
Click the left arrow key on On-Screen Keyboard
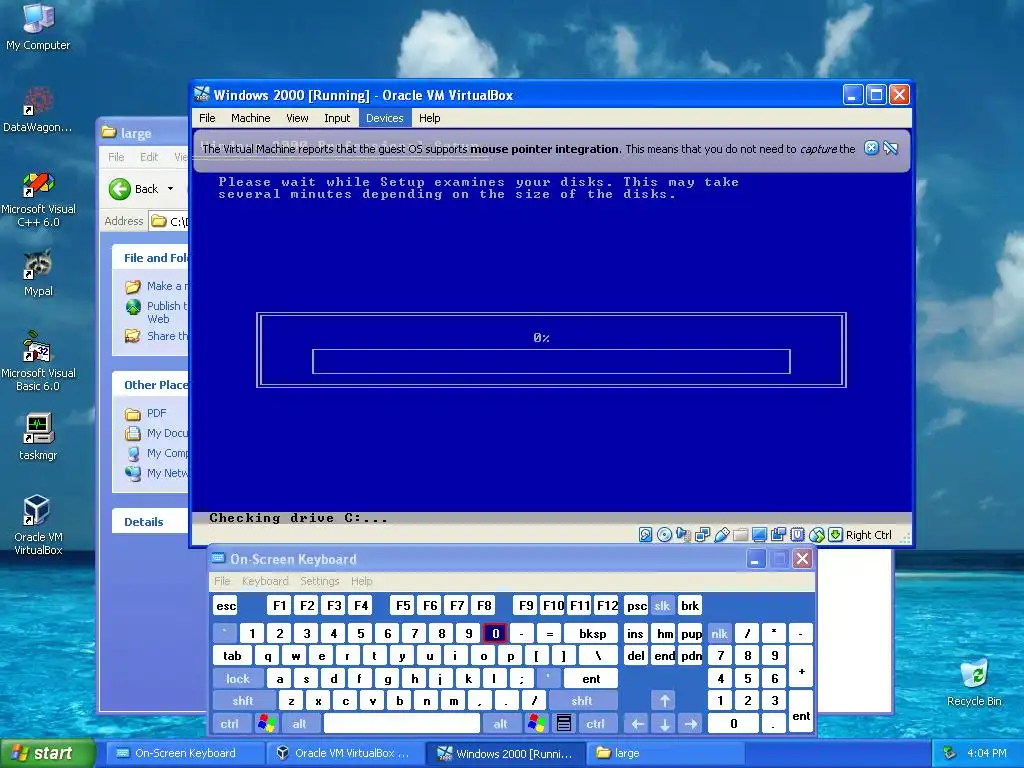click(637, 723)
